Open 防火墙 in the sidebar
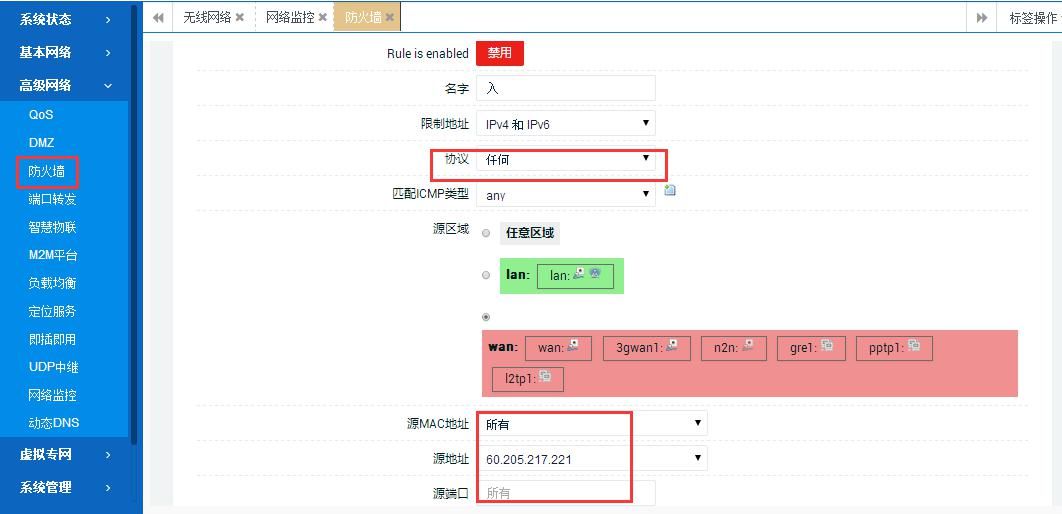1062x514 pixels. coord(47,172)
